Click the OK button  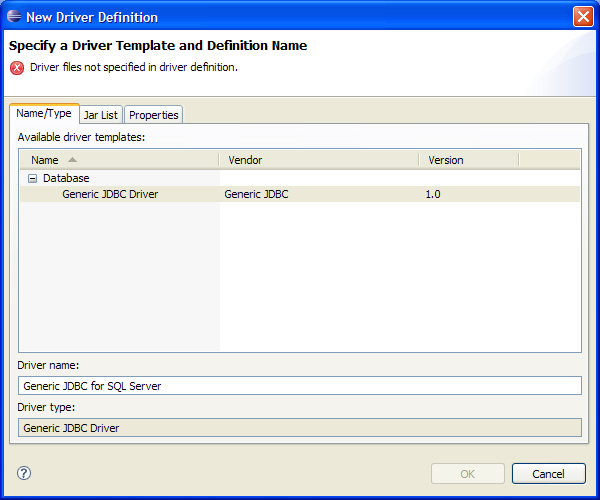[468, 474]
